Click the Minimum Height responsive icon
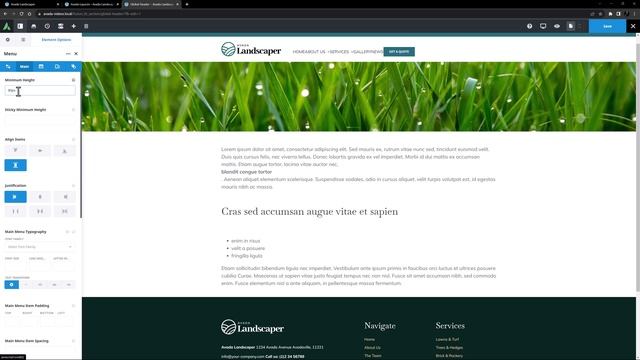640x360 pixels. tap(73, 80)
